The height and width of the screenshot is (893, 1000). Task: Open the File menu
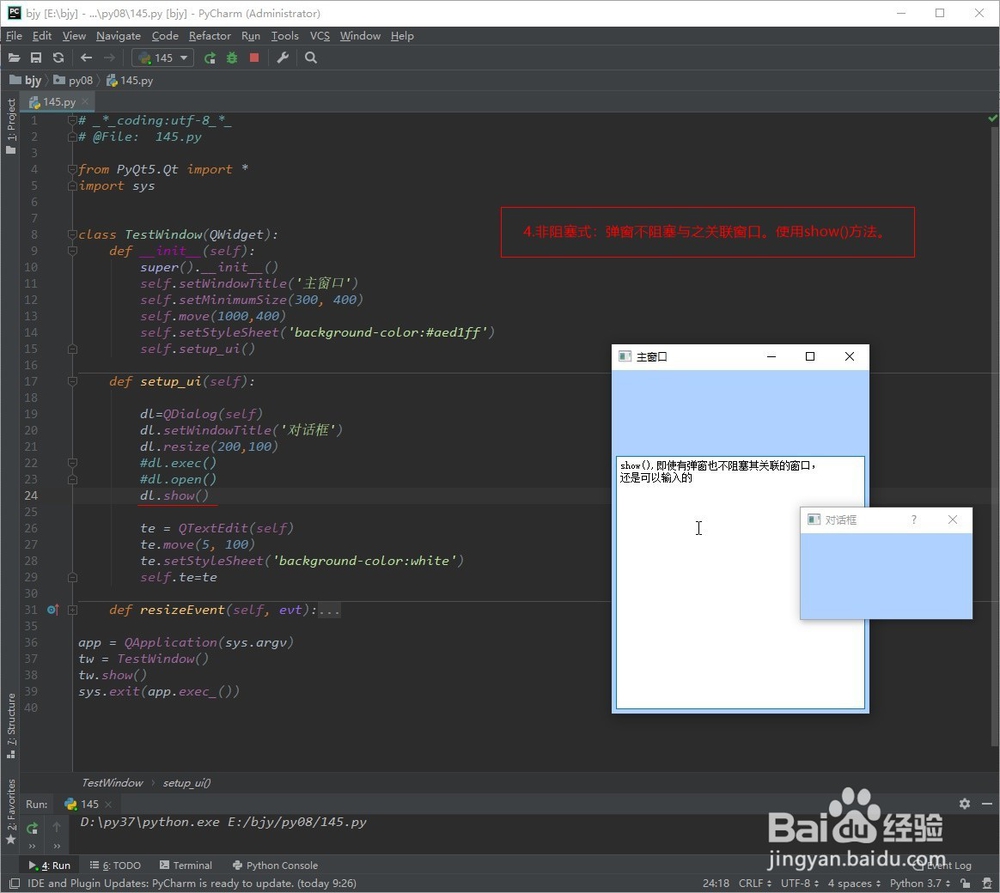tap(14, 36)
